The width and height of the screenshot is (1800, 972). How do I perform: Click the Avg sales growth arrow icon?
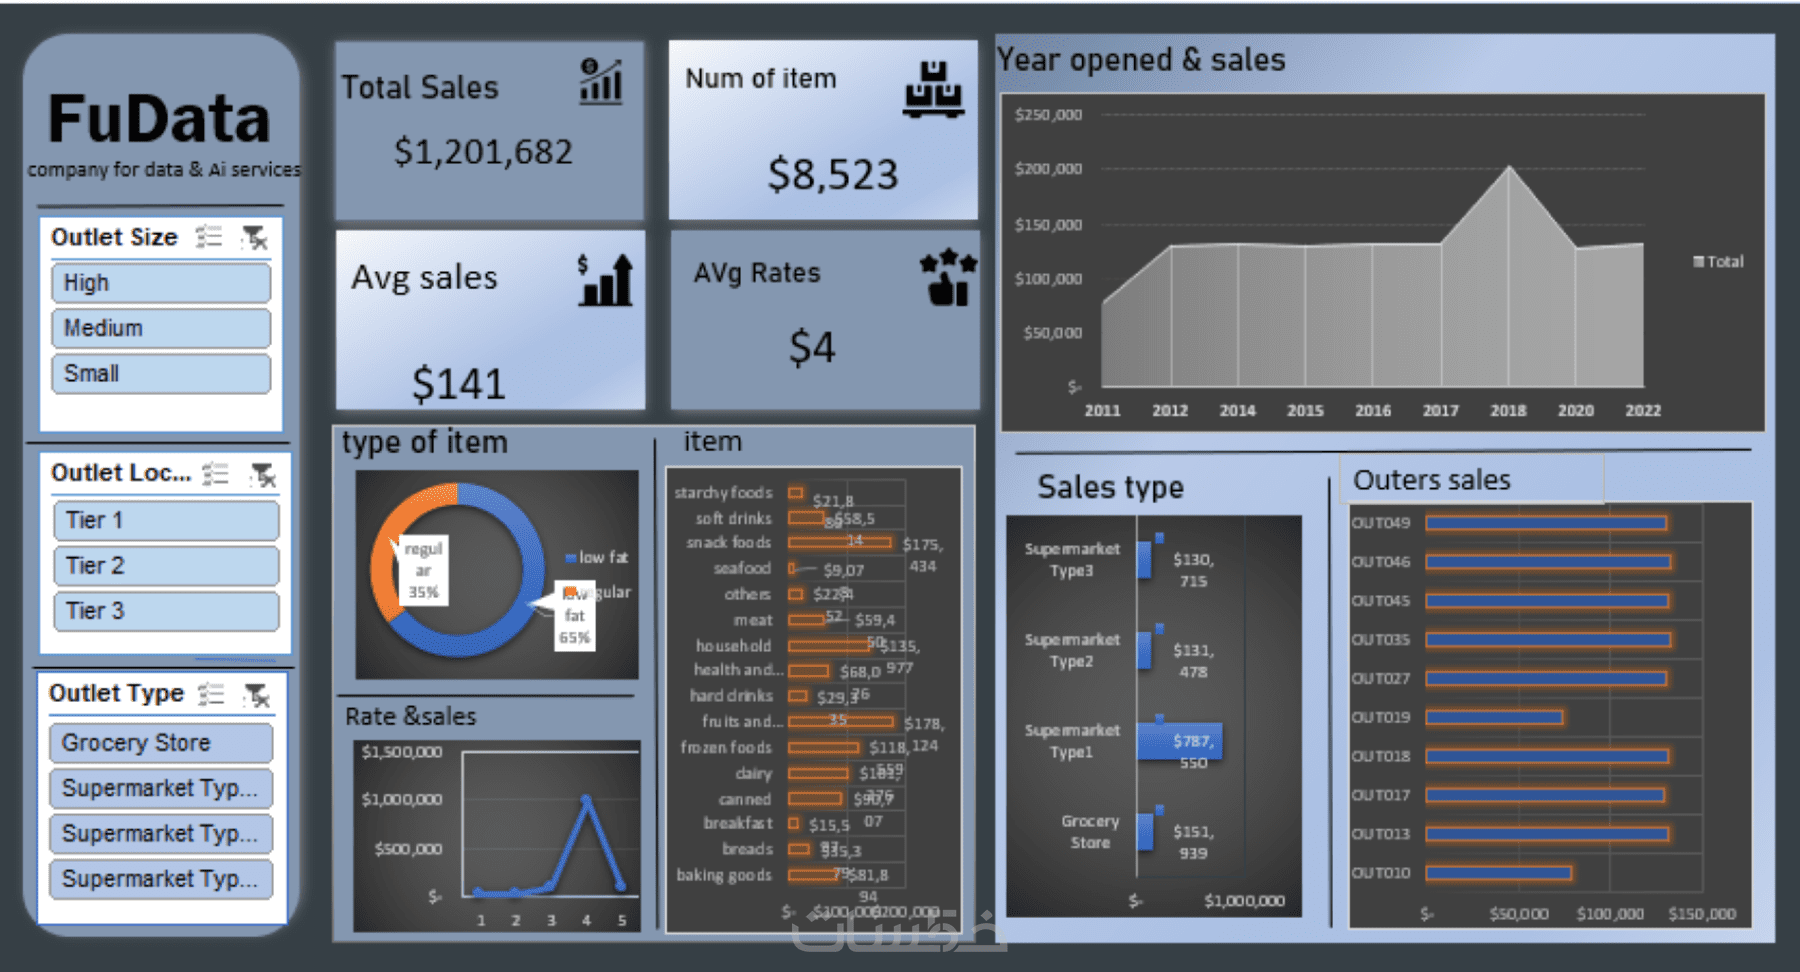tap(605, 280)
